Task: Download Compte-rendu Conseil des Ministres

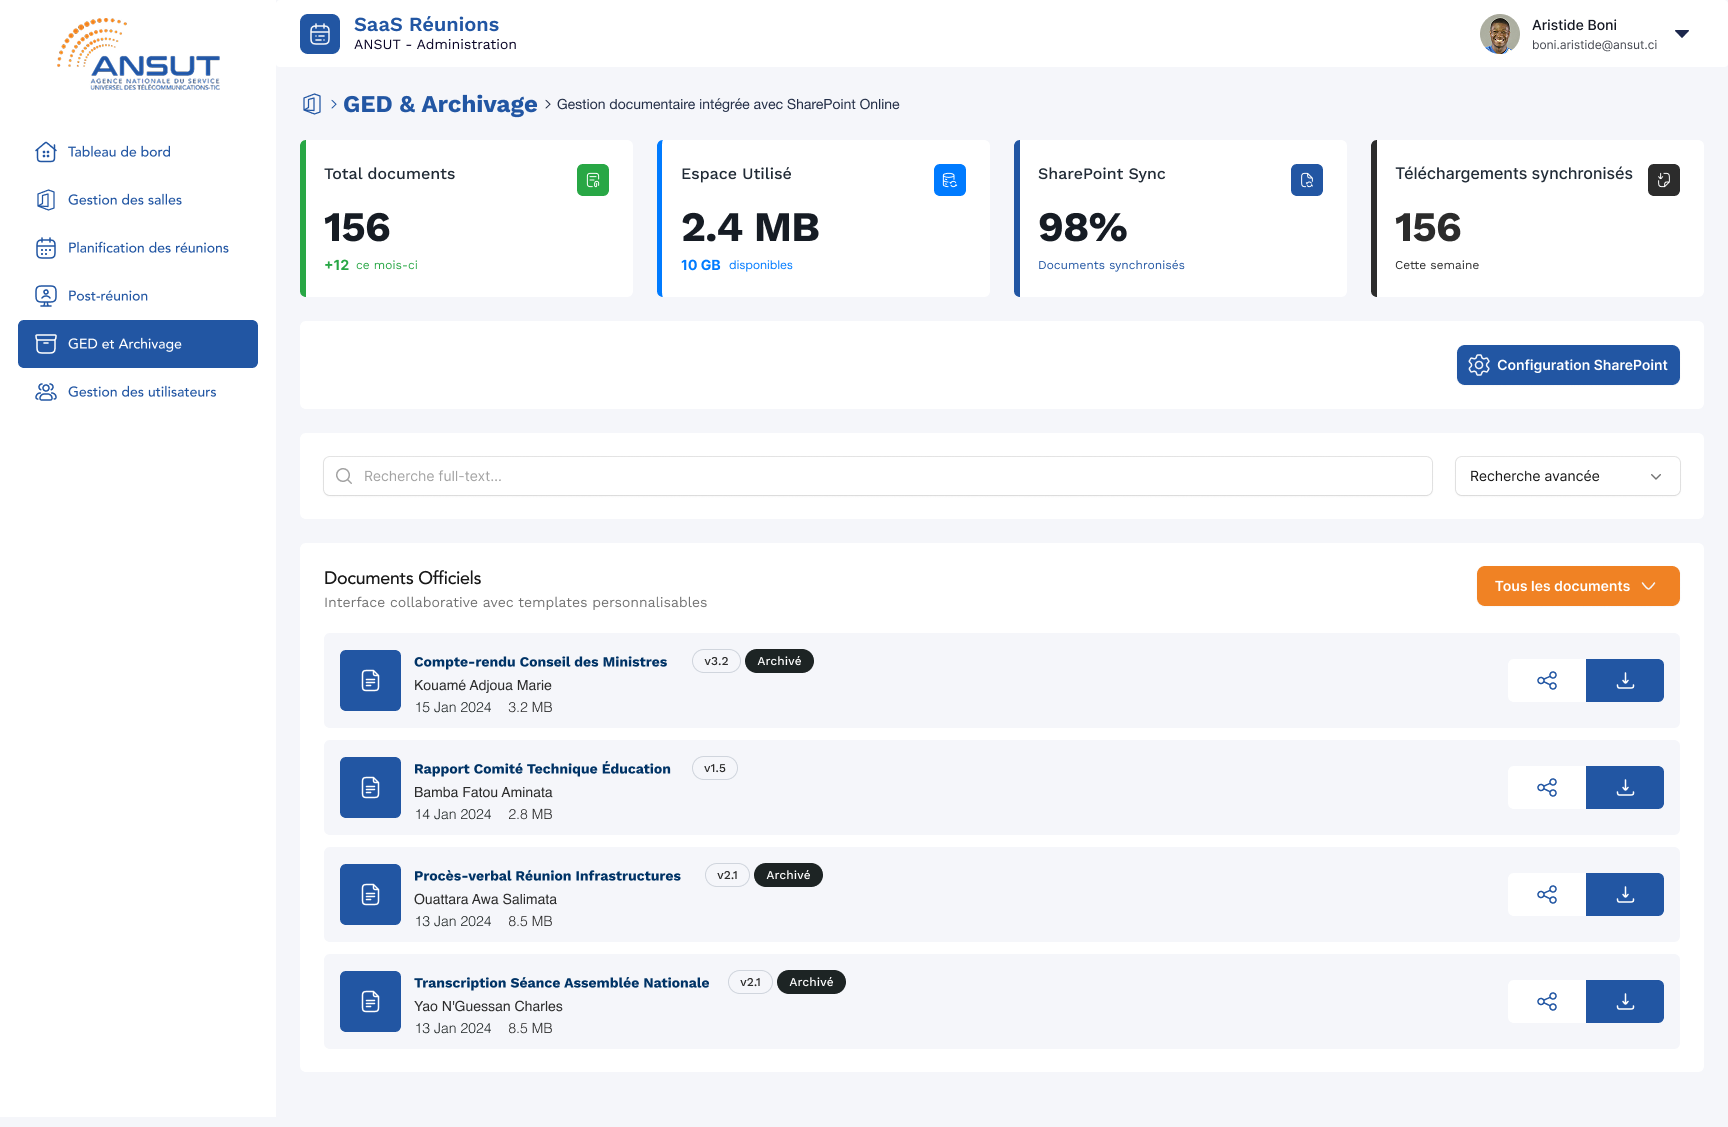Action: pyautogui.click(x=1625, y=681)
